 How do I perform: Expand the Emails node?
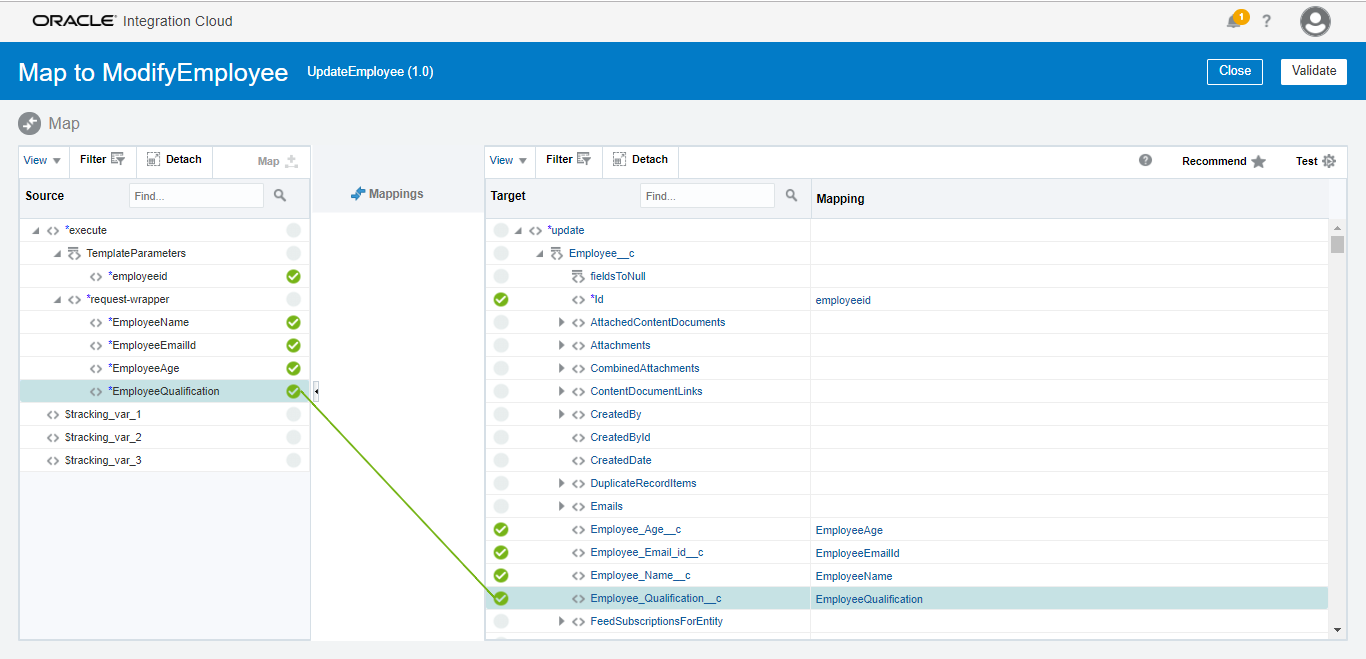(x=562, y=506)
